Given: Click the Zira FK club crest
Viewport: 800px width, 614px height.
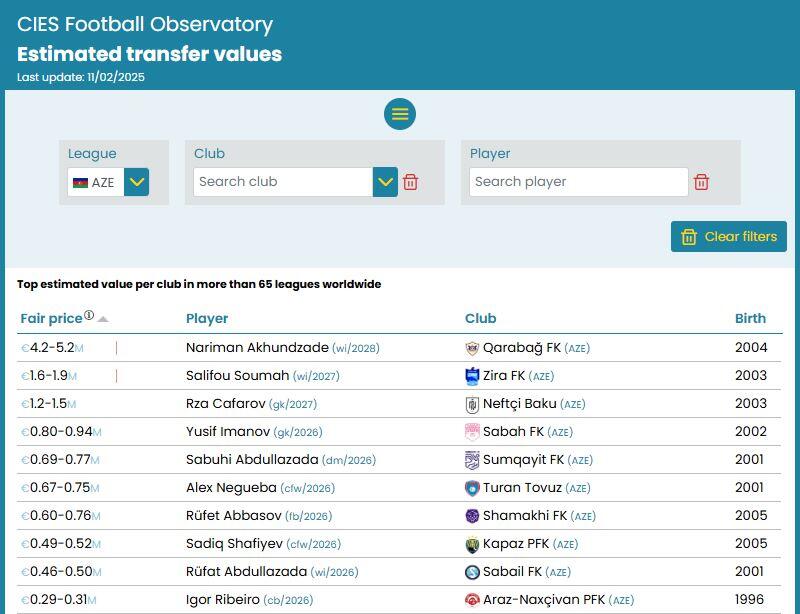Looking at the screenshot, I should (472, 376).
